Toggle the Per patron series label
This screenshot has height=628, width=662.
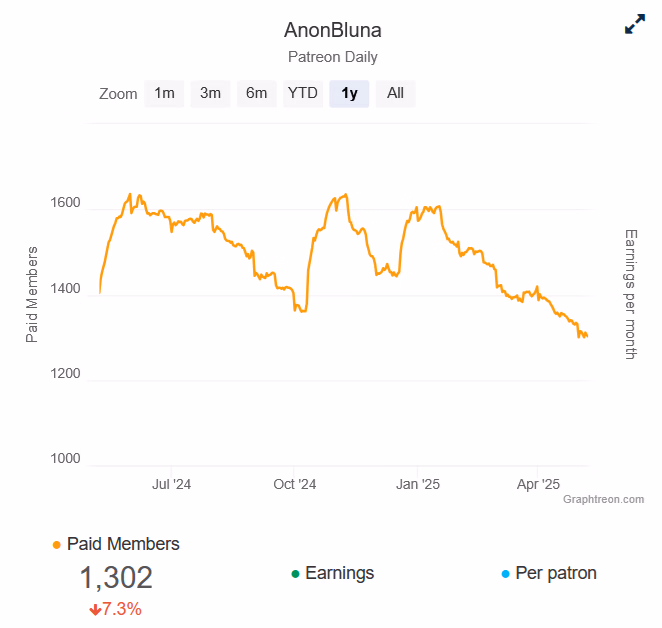tap(555, 573)
